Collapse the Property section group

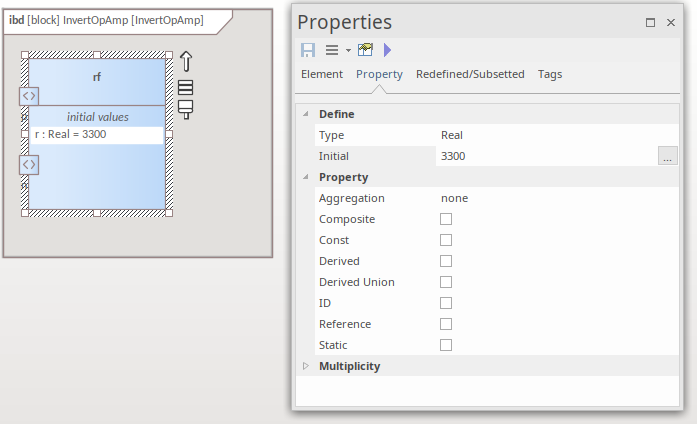(306, 177)
